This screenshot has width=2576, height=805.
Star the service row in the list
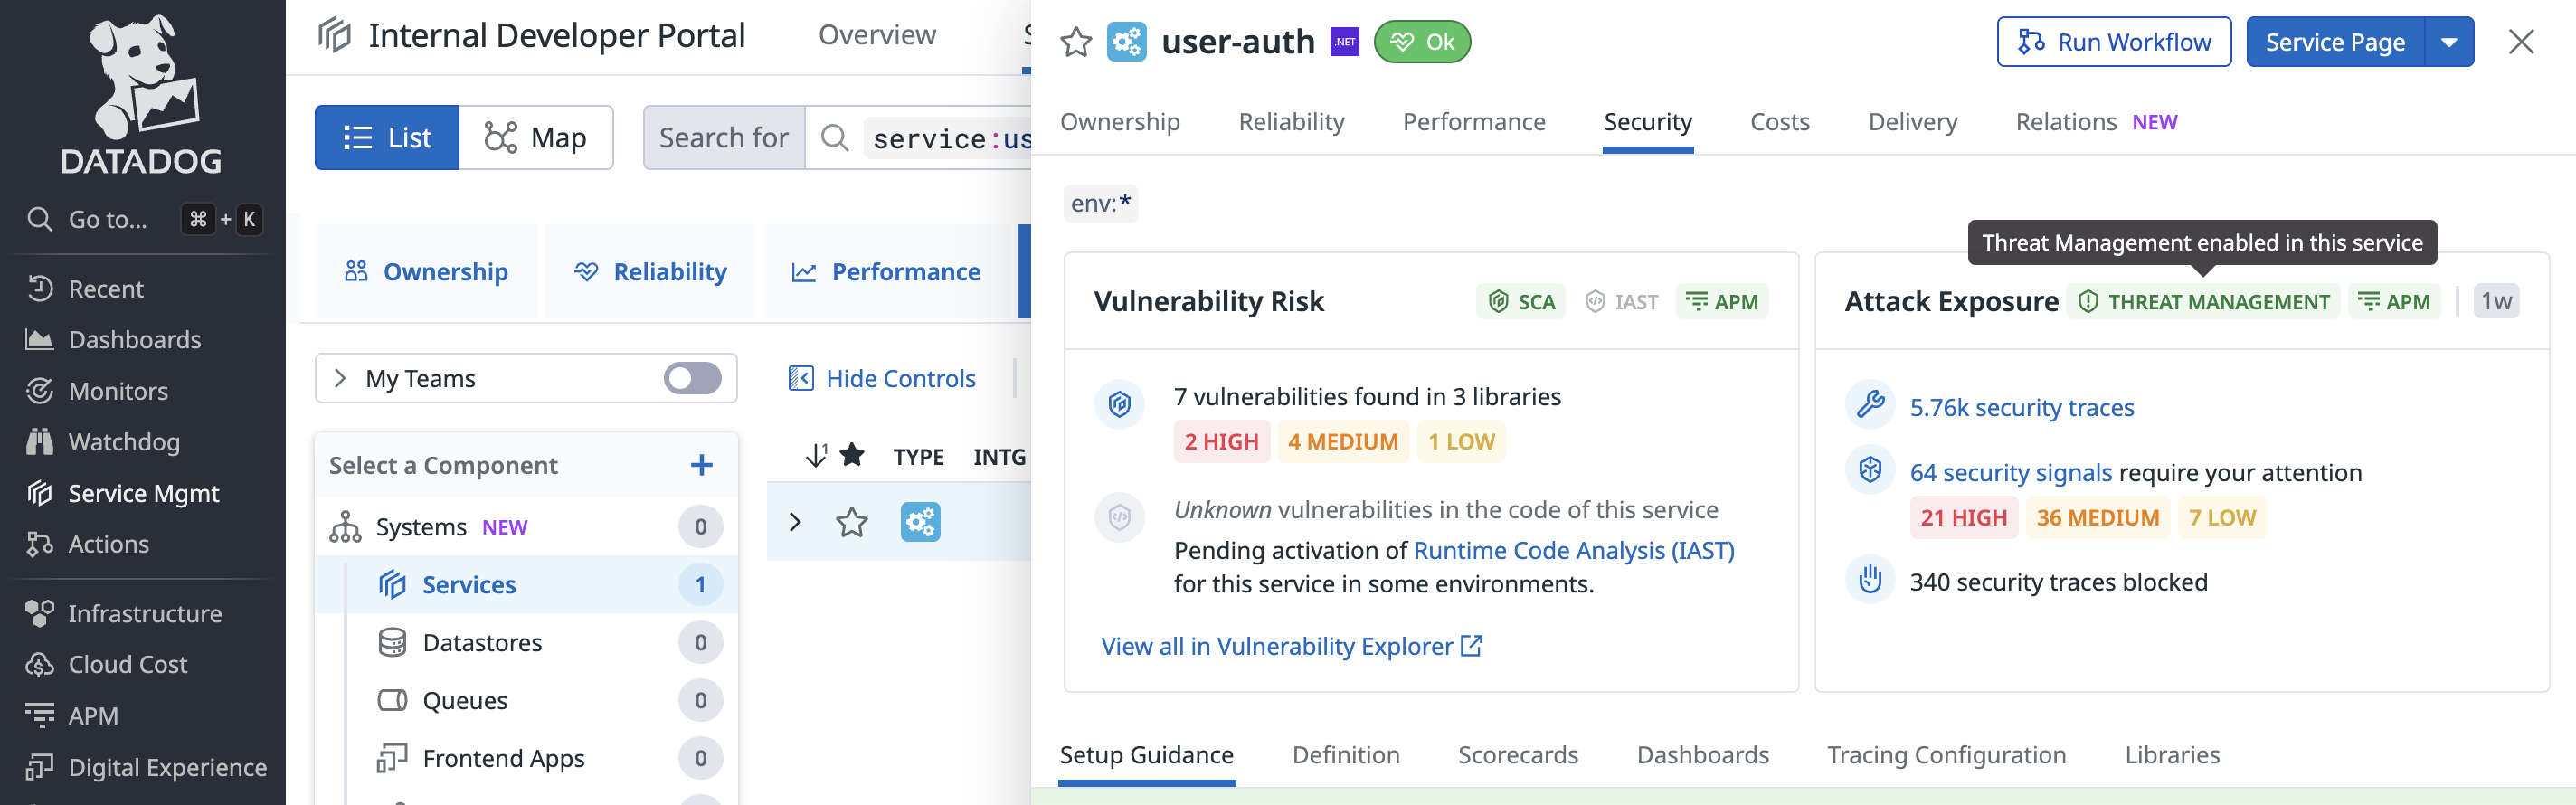[x=852, y=522]
